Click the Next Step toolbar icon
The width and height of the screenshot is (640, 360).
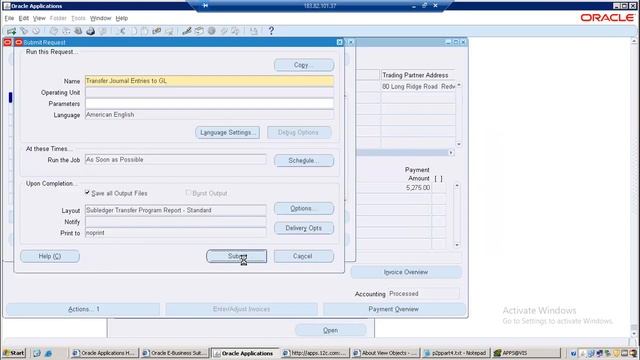click(x=66, y=31)
